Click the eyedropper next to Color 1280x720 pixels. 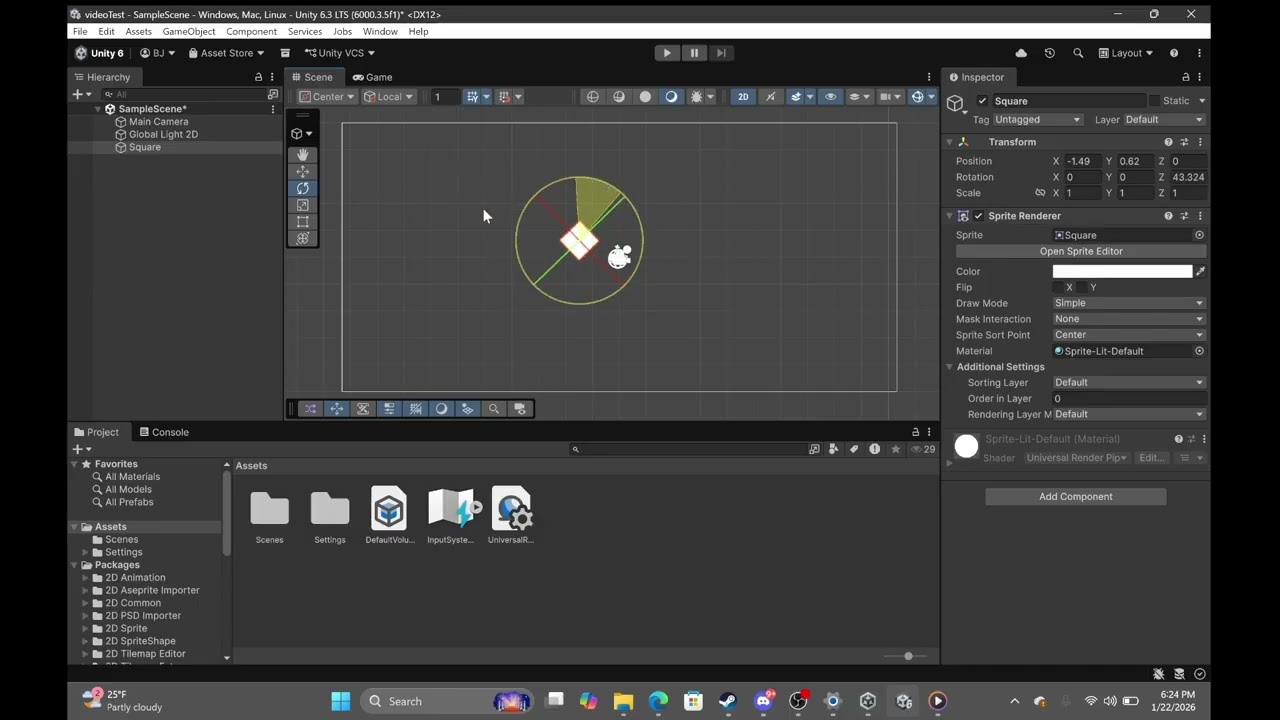tap(1200, 271)
